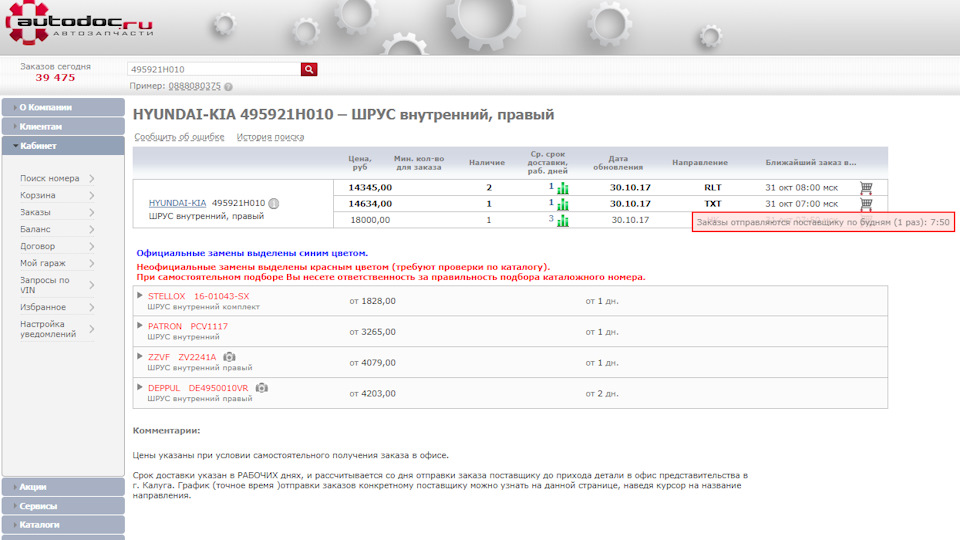
Task: Expand the DEPPUL DE4950010VR offers
Action: [x=140, y=387]
